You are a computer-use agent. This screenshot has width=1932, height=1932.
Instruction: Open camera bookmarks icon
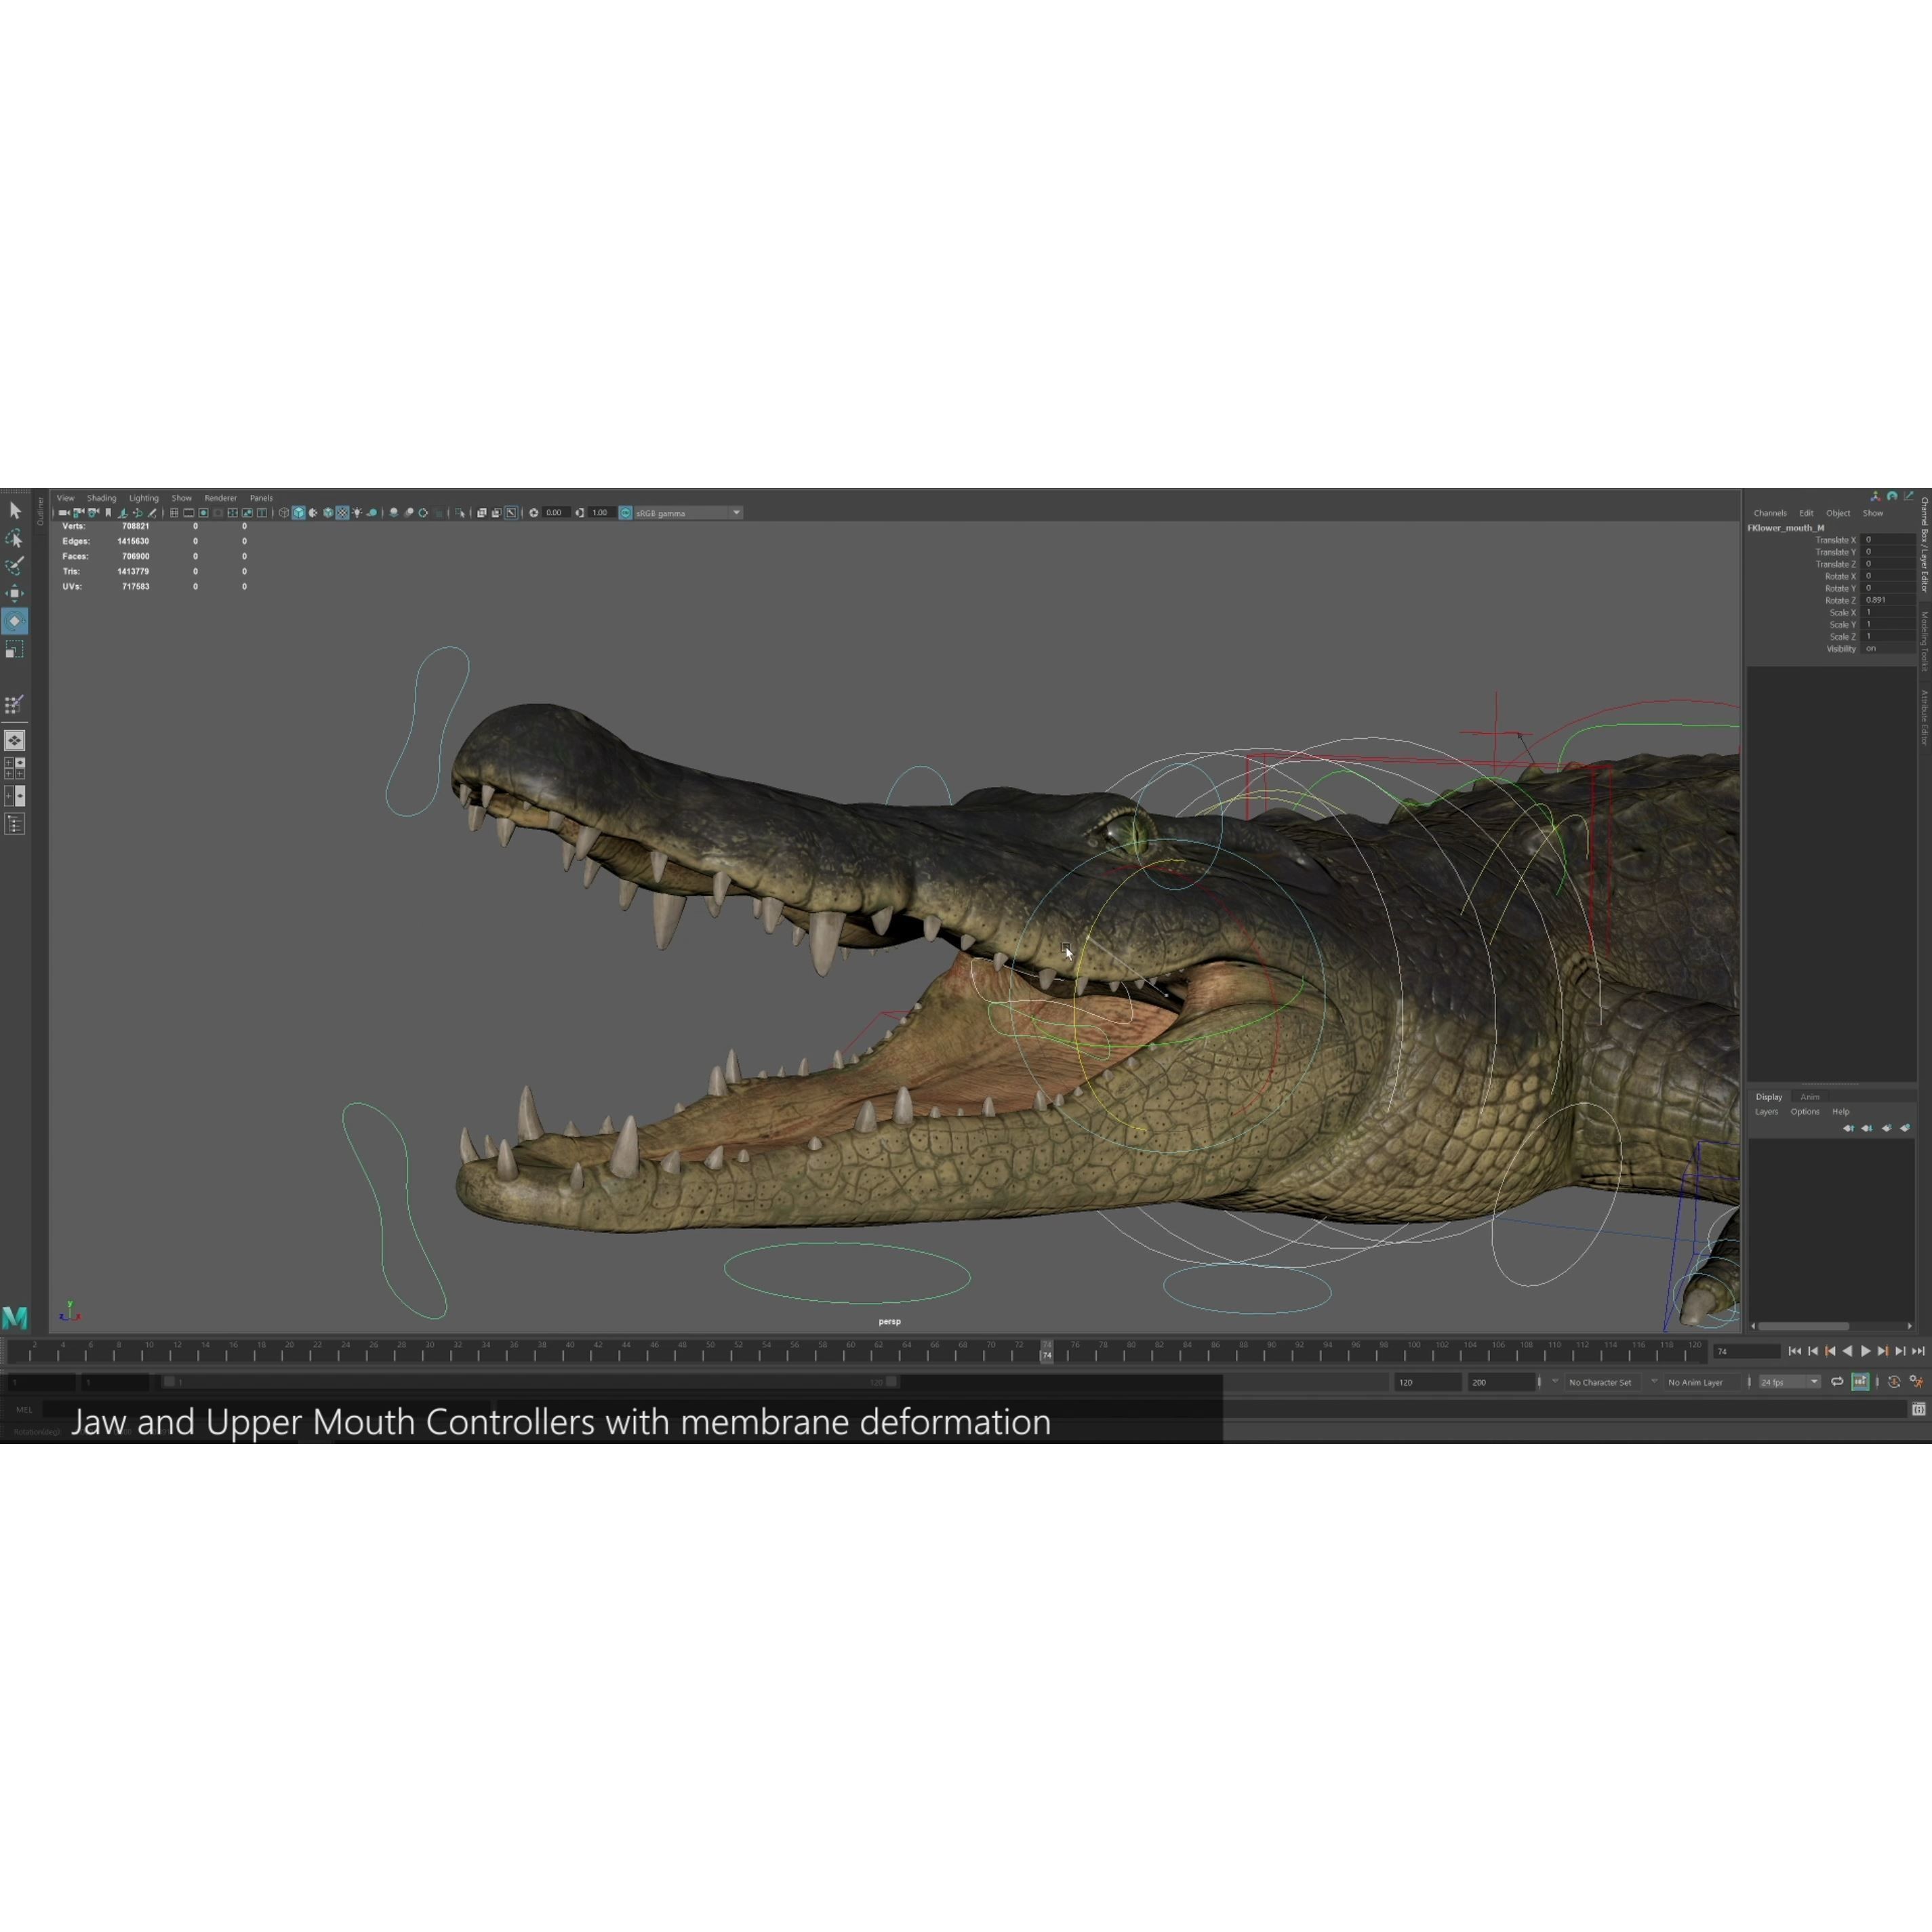(x=108, y=513)
